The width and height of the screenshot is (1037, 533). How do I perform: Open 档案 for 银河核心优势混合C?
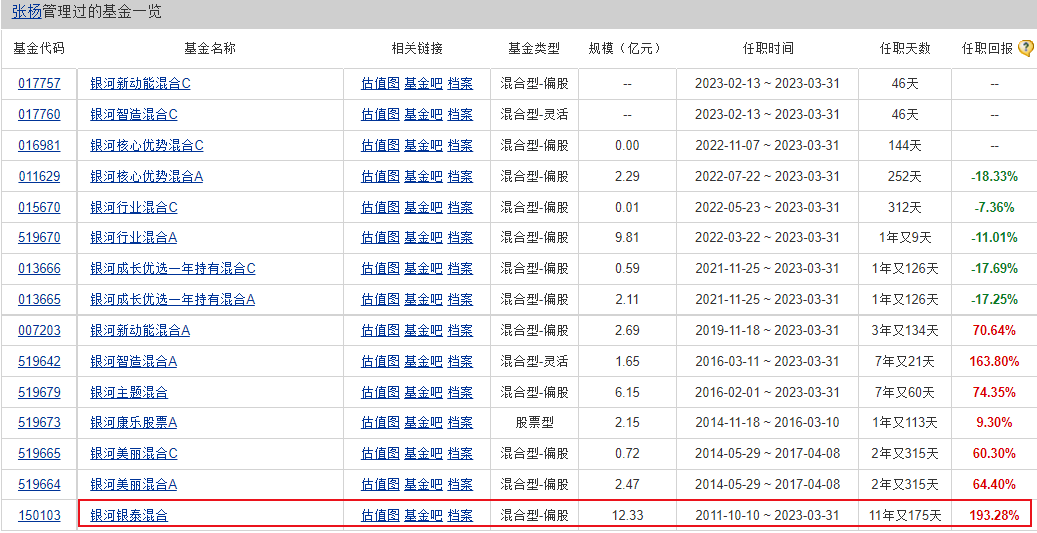pyautogui.click(x=460, y=145)
